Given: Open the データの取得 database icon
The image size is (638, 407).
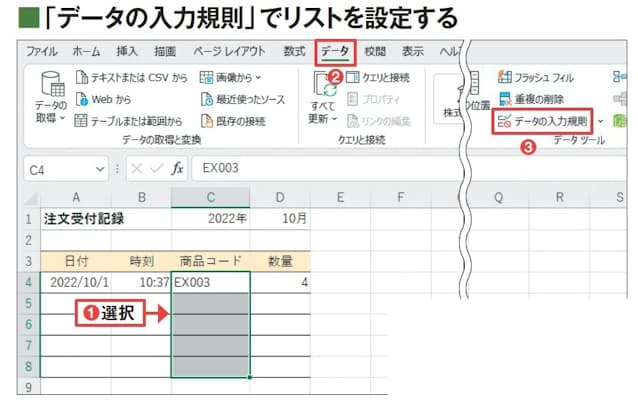Looking at the screenshot, I should pyautogui.click(x=53, y=84).
